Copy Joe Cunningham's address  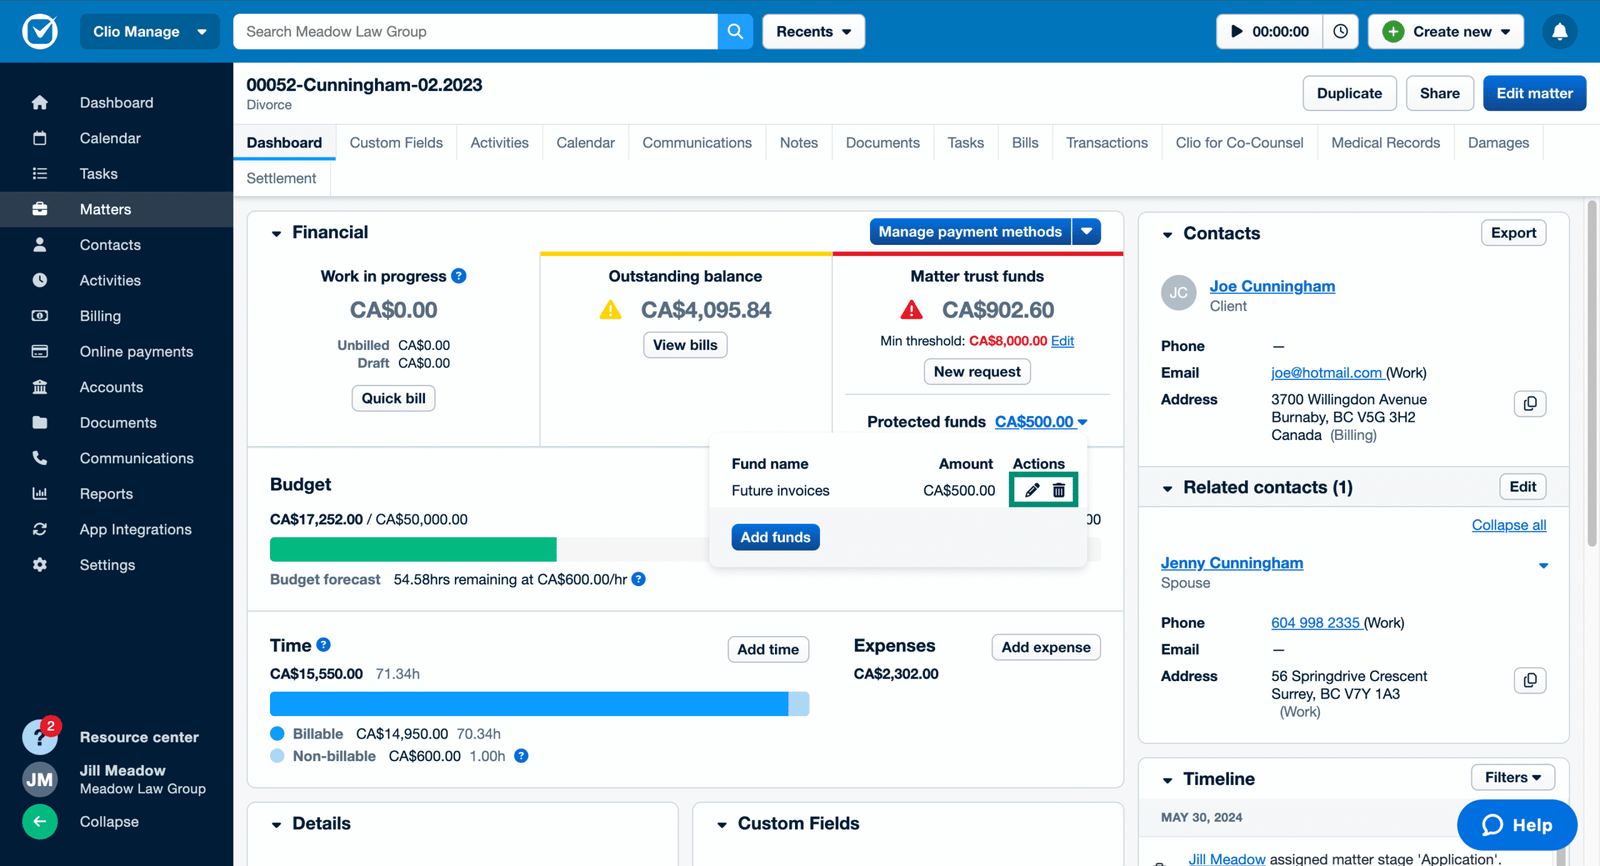[x=1530, y=403]
